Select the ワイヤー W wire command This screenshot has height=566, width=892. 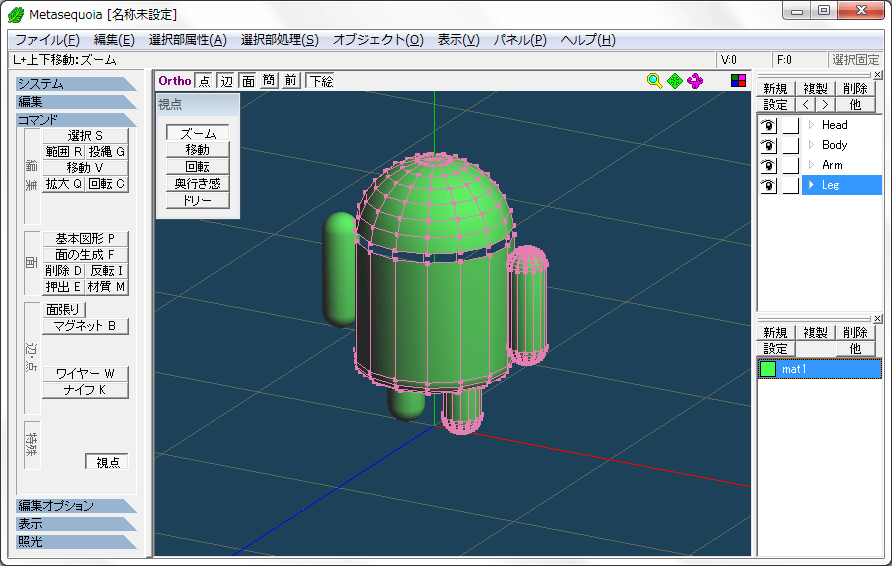(x=85, y=374)
